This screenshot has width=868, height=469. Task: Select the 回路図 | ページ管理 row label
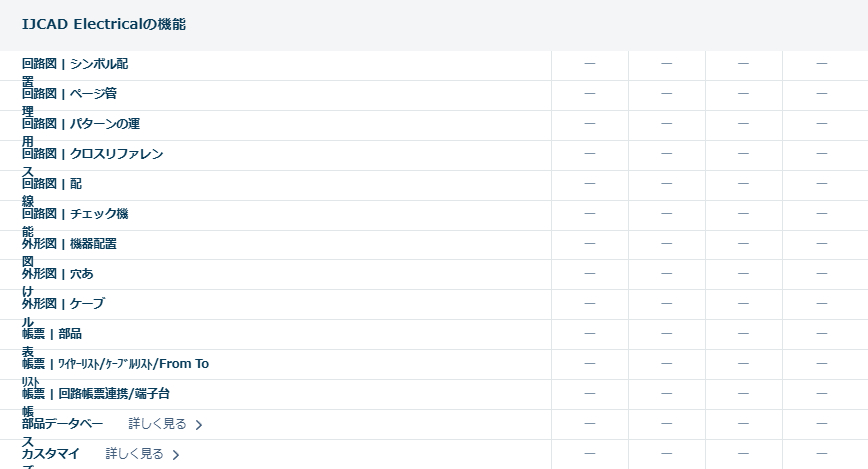[x=75, y=94]
